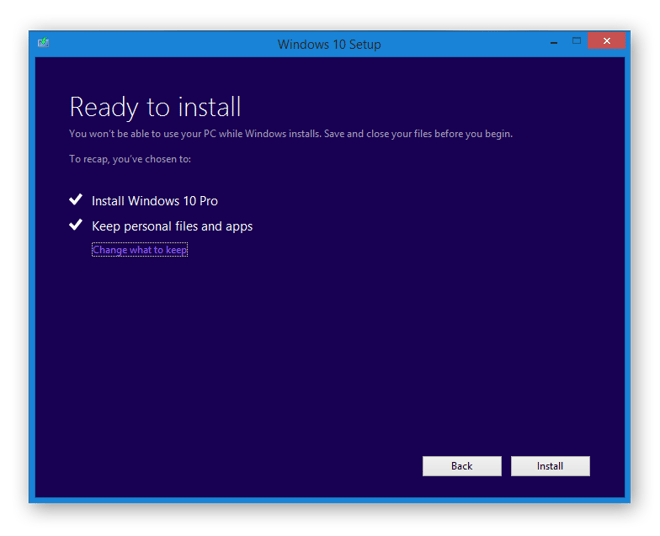The width and height of the screenshot is (660, 536).
Task: Click the disabled maximize button
Action: [576, 41]
